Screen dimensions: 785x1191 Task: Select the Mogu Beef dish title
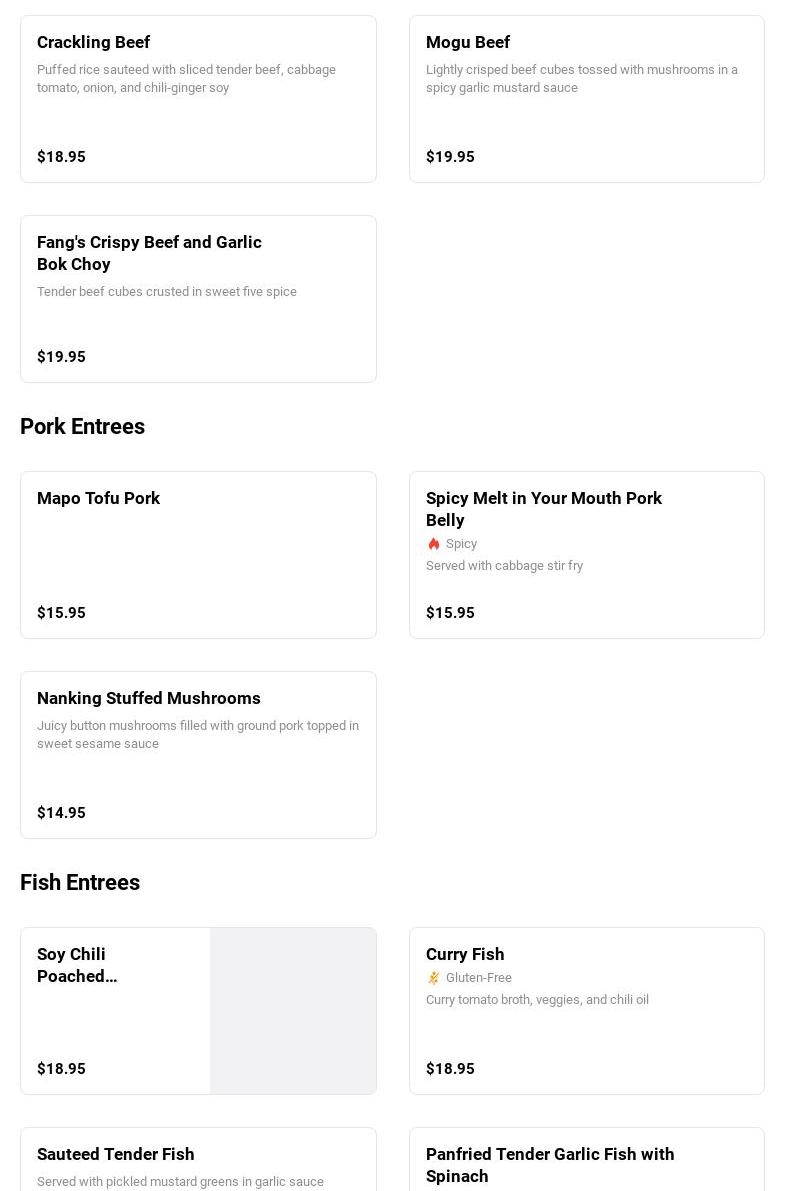(468, 42)
